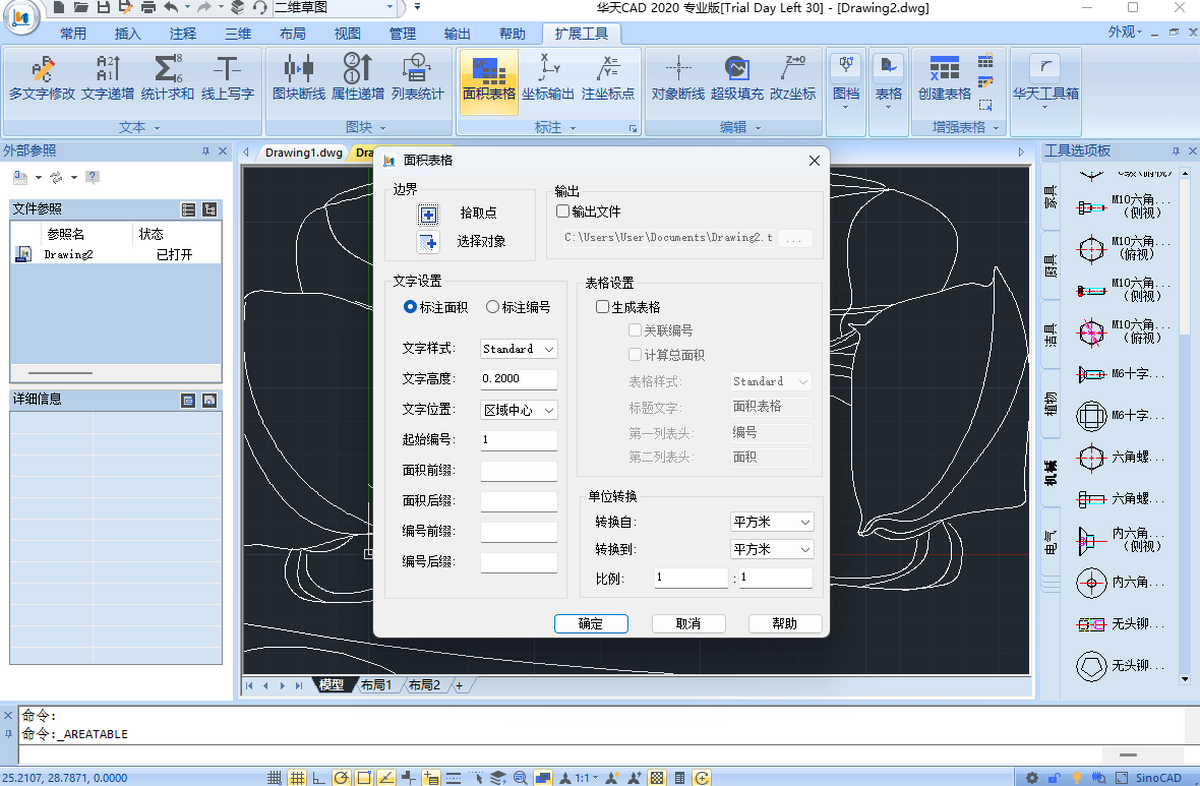The width and height of the screenshot is (1200, 786).
Task: Open the 创建表格 tool
Action: pos(944,78)
